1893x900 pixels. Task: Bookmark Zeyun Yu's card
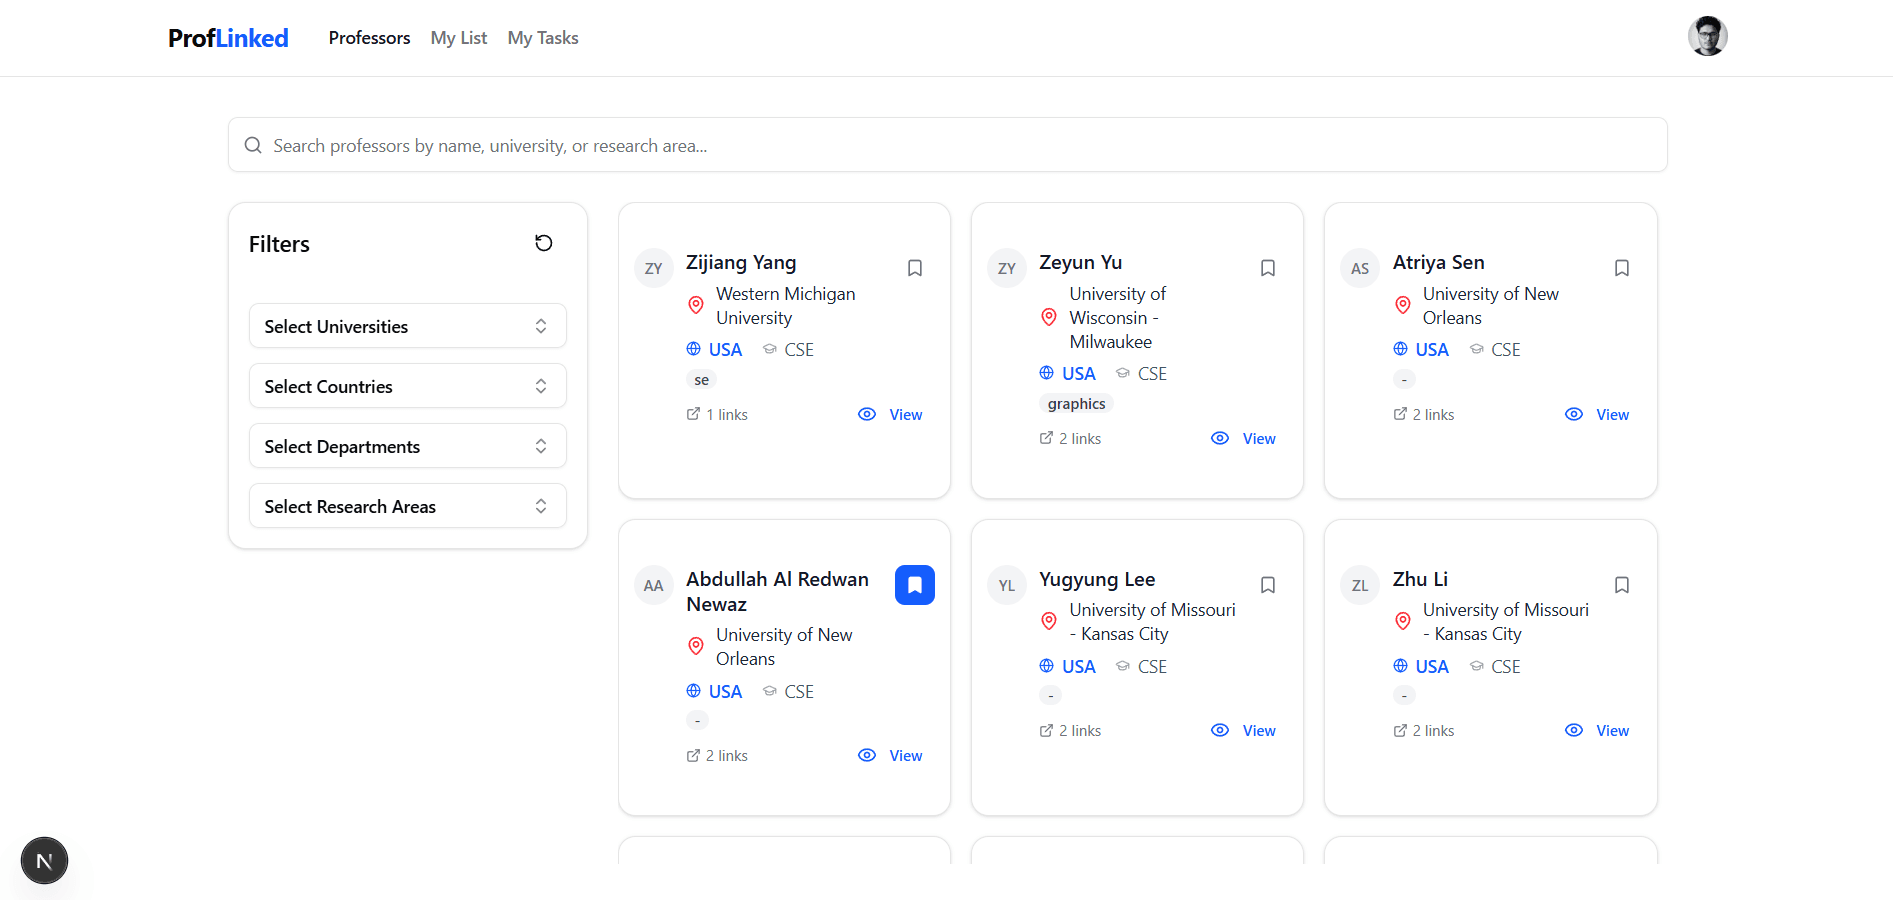[1268, 268]
